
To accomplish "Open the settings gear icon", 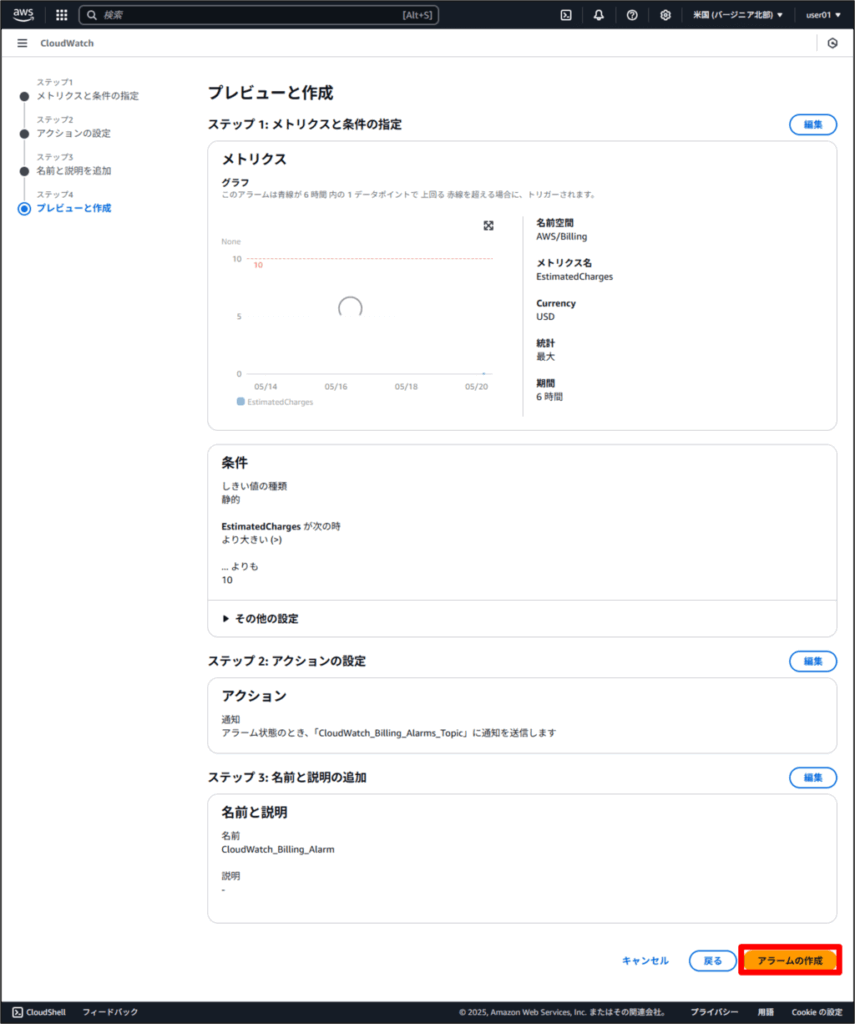I will (x=665, y=15).
